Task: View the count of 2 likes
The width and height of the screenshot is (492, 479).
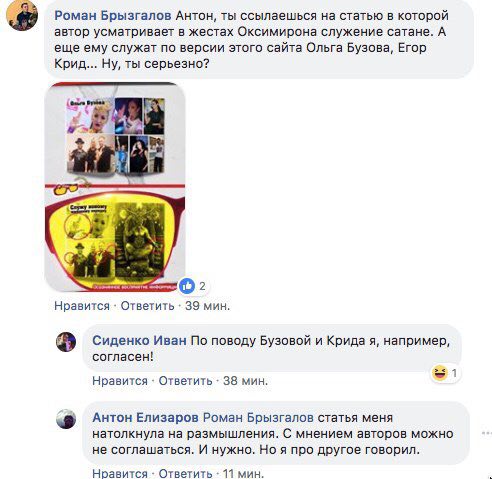Action: tap(202, 286)
